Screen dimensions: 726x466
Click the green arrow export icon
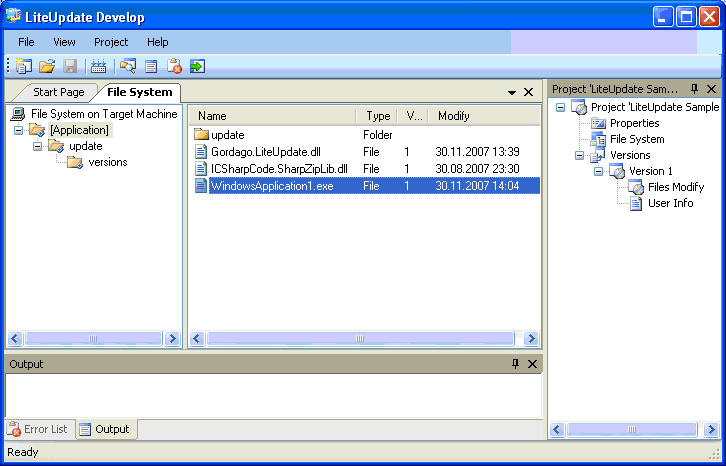point(198,67)
